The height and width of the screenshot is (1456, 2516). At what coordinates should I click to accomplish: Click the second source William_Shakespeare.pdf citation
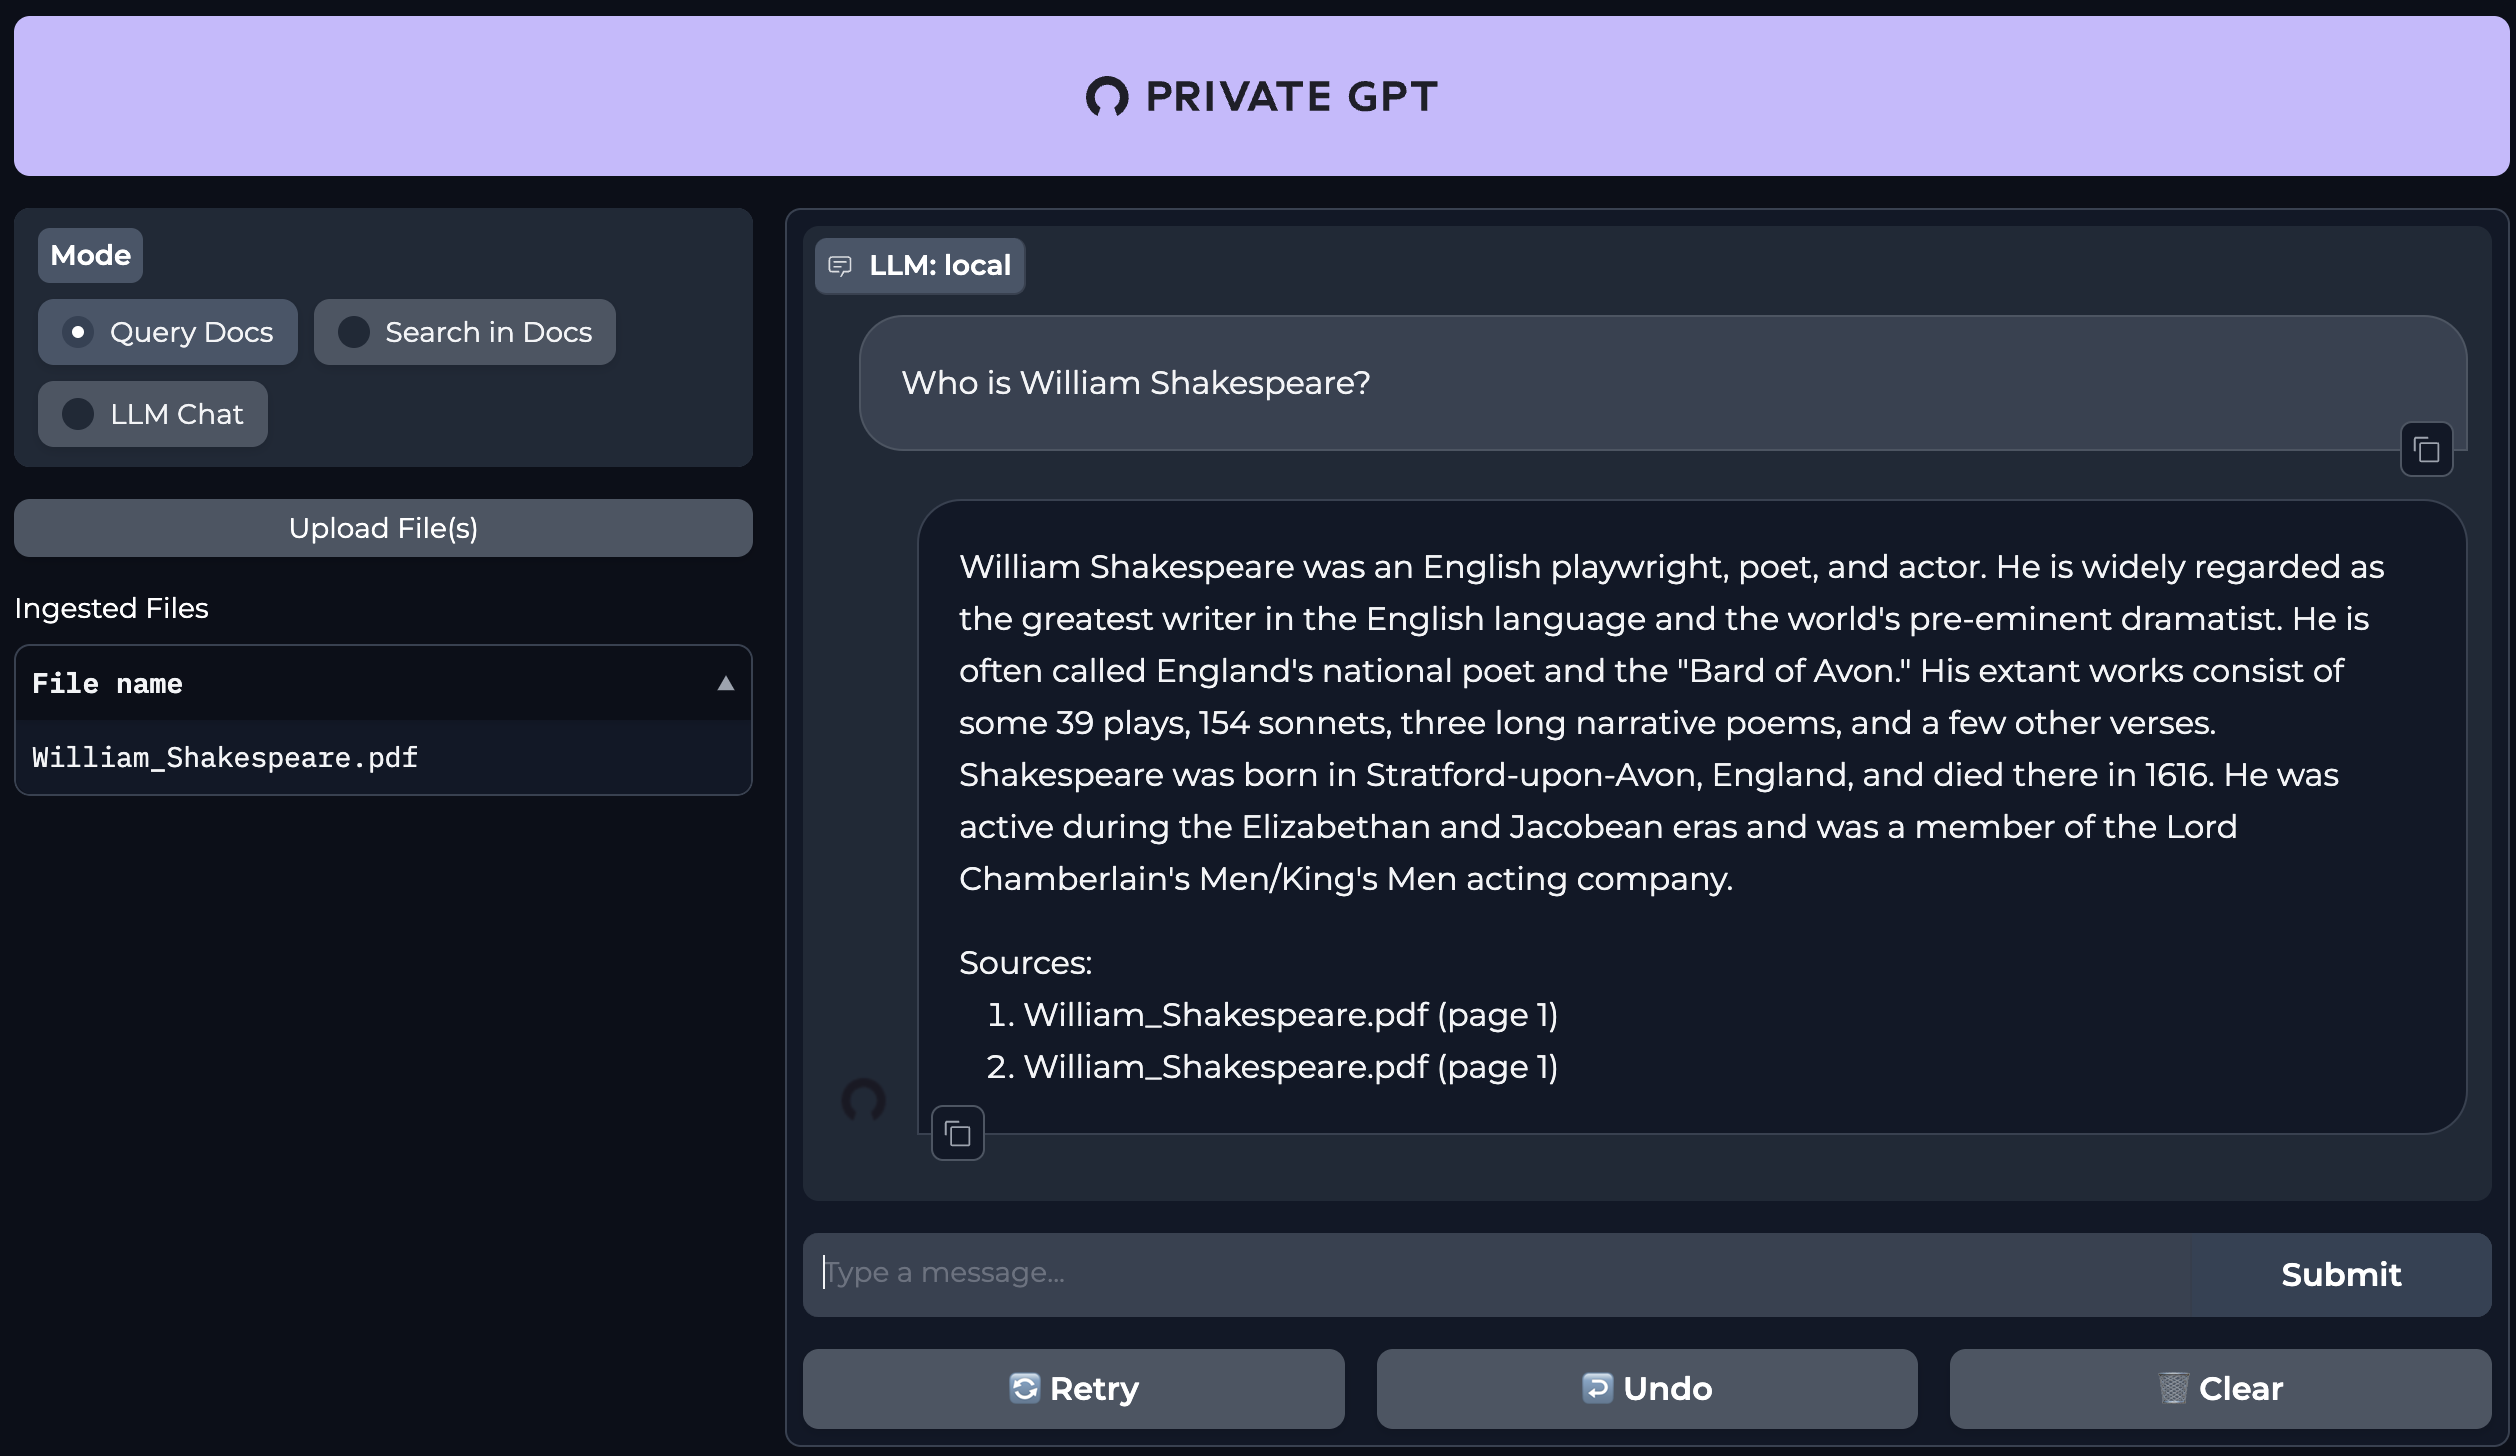(1290, 1067)
